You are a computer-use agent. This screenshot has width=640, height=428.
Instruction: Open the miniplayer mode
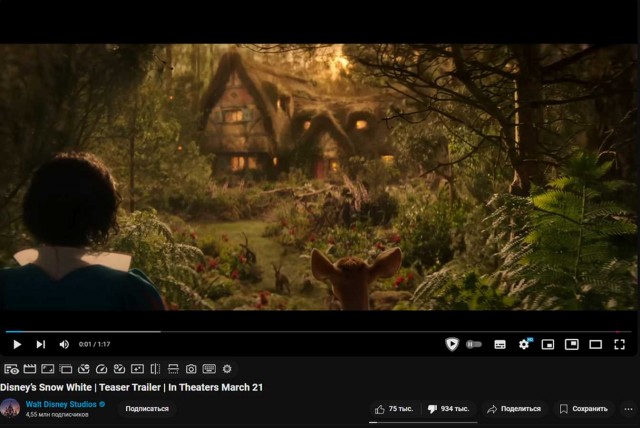(548, 344)
